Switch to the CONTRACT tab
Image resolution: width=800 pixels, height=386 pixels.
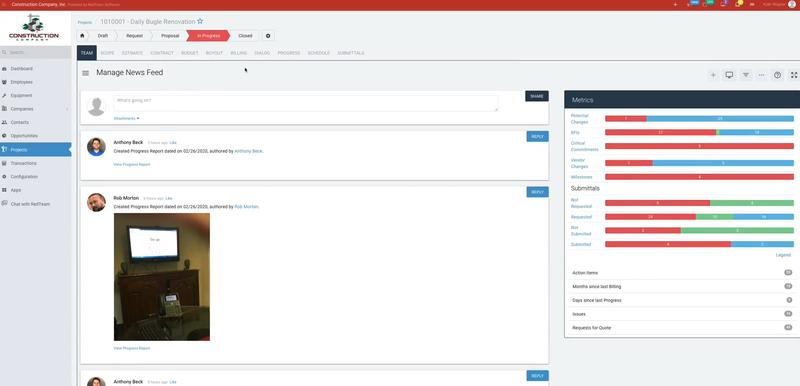[x=162, y=53]
